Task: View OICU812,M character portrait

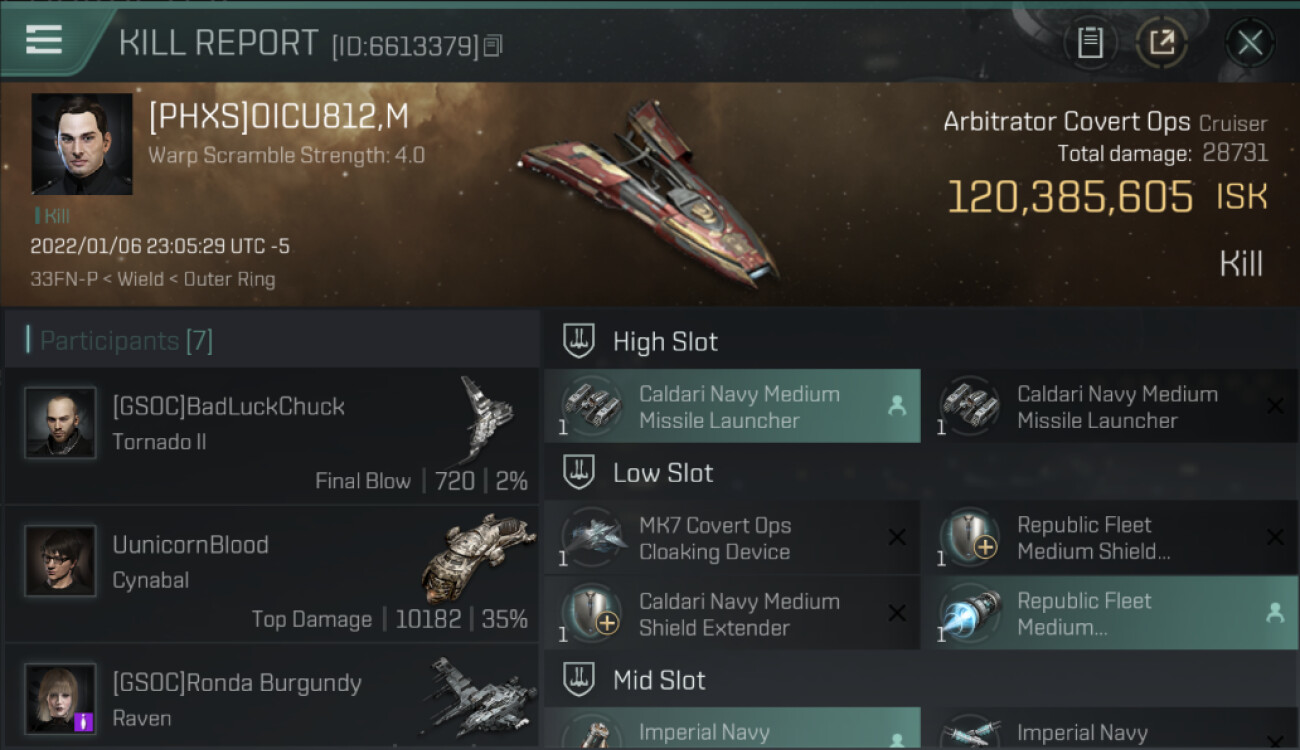Action: 82,144
